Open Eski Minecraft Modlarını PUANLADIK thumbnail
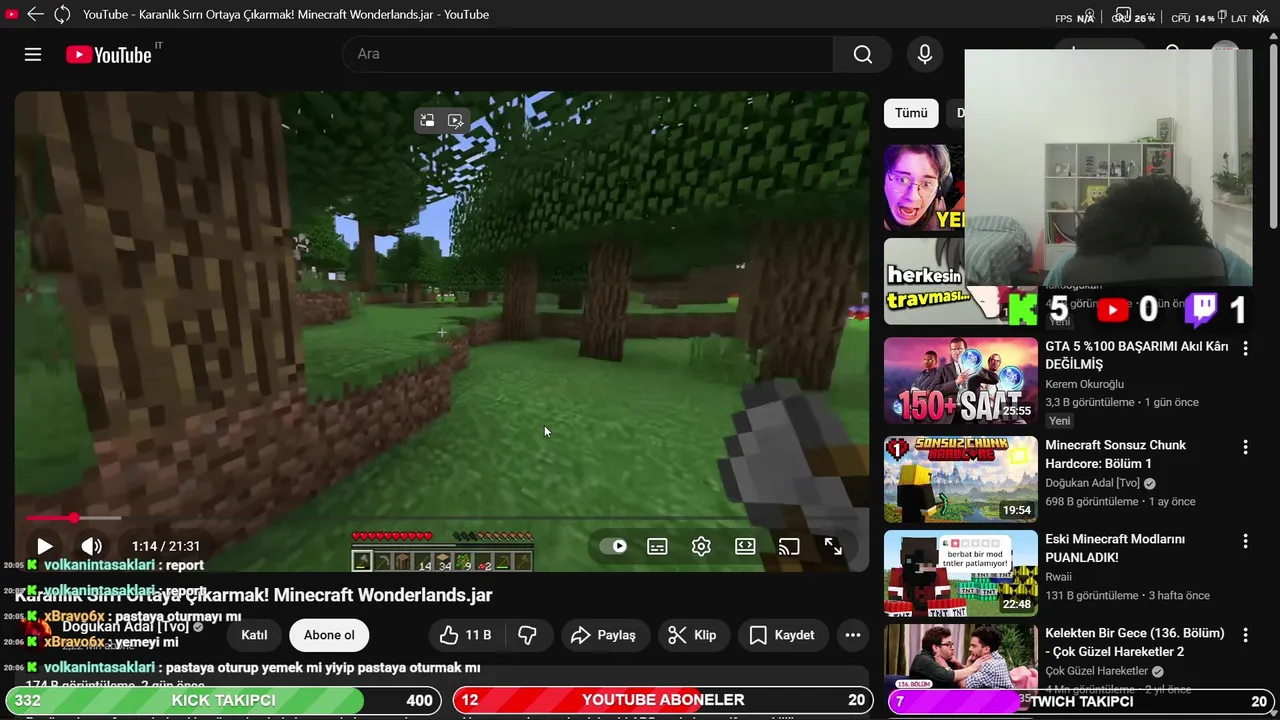Image resolution: width=1280 pixels, height=720 pixels. (961, 573)
